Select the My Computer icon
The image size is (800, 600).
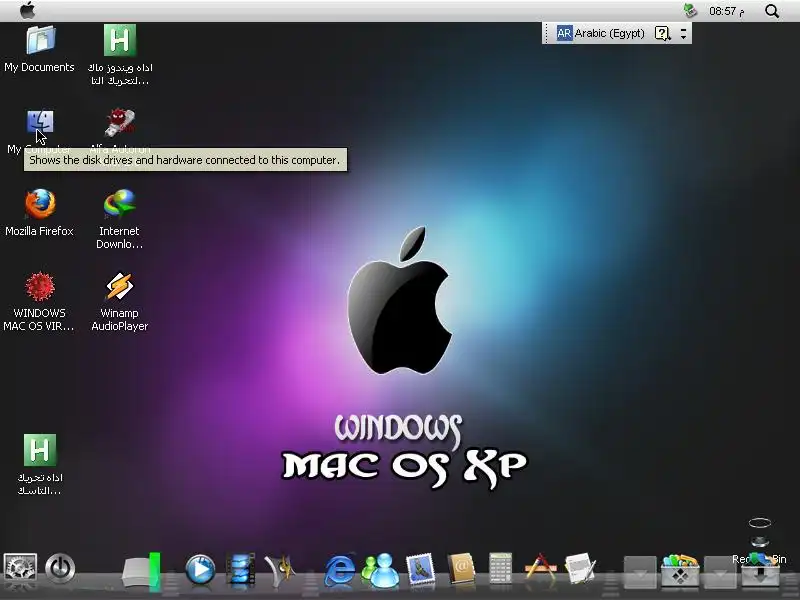click(x=40, y=122)
